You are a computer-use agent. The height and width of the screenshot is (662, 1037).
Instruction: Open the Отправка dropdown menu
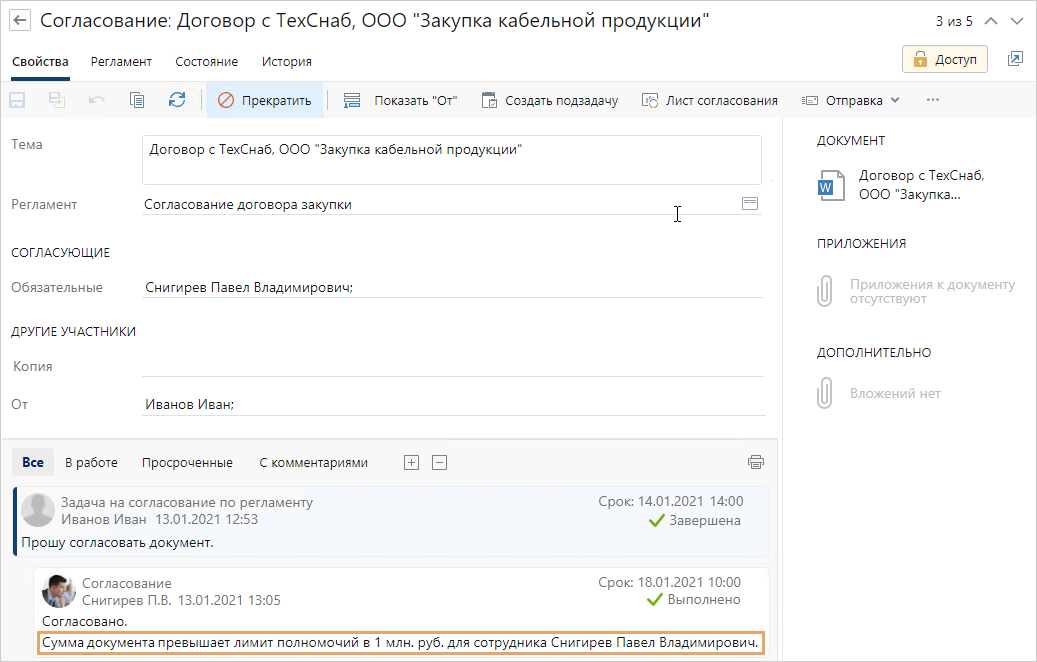[851, 100]
